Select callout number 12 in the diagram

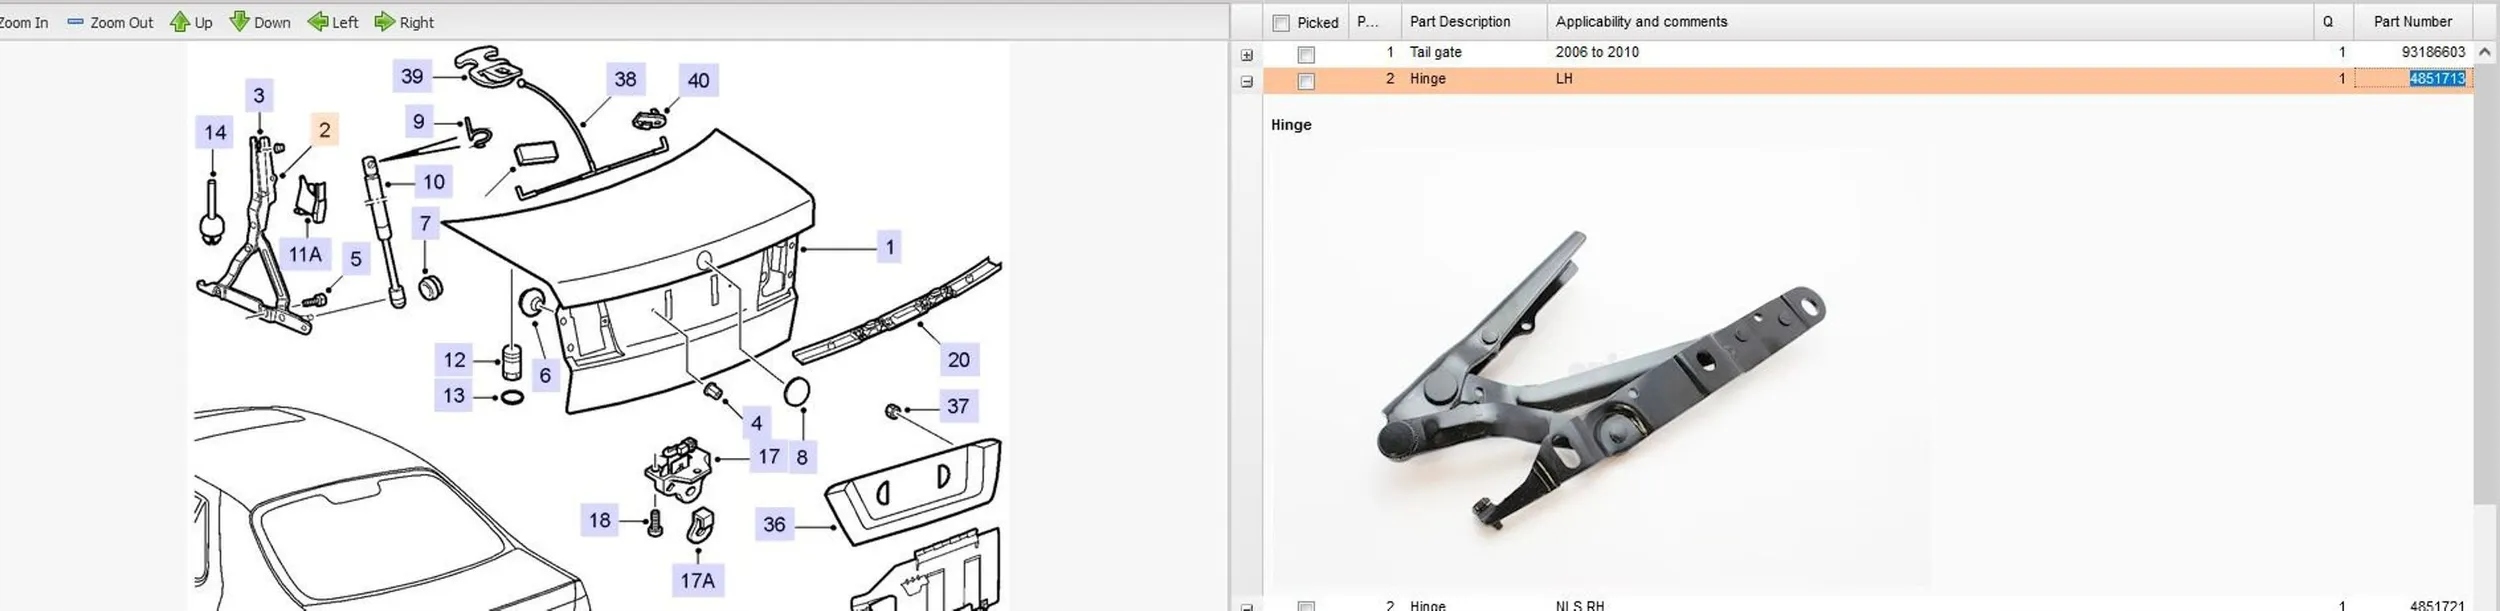[x=454, y=360]
